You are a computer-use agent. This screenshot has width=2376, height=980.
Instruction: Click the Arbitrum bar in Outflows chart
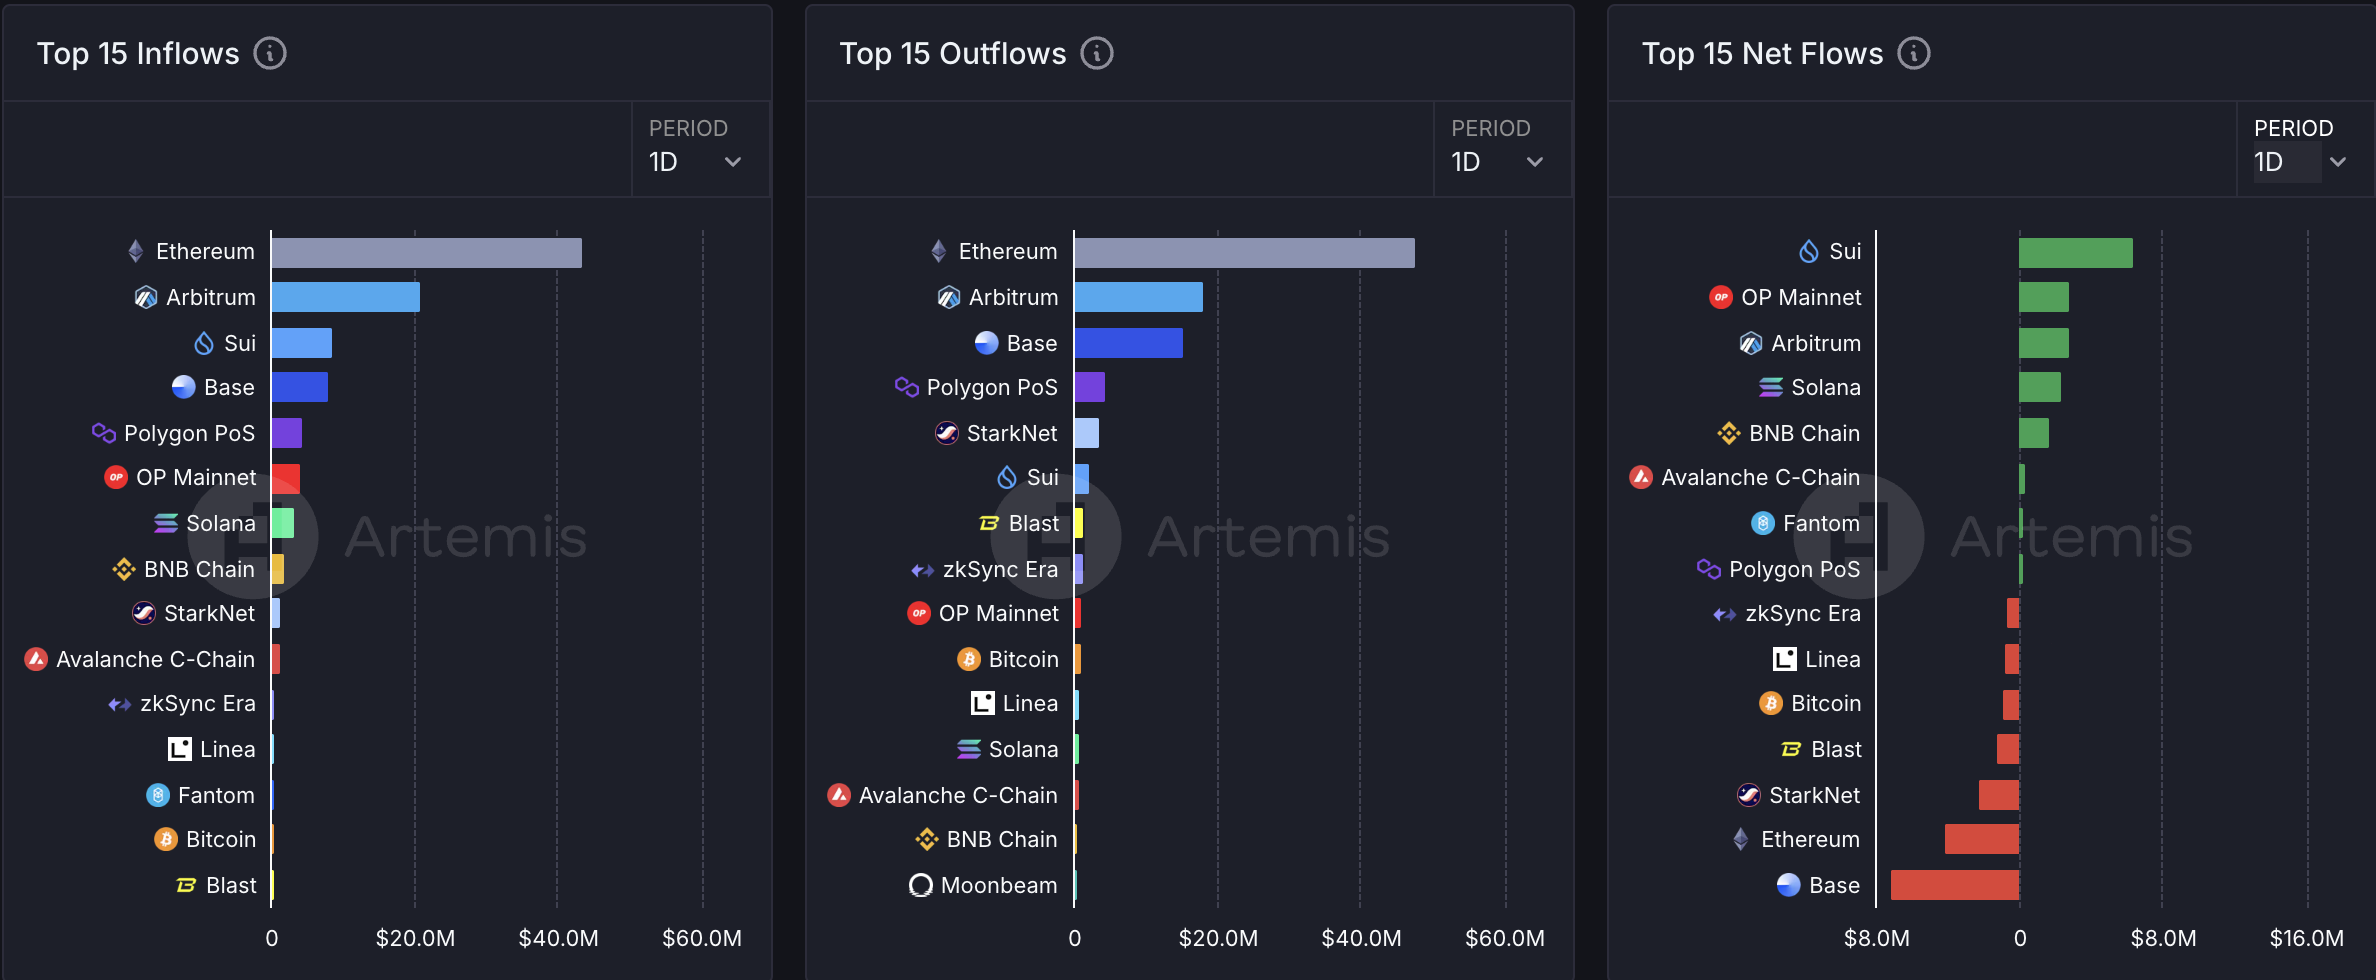coord(1138,297)
